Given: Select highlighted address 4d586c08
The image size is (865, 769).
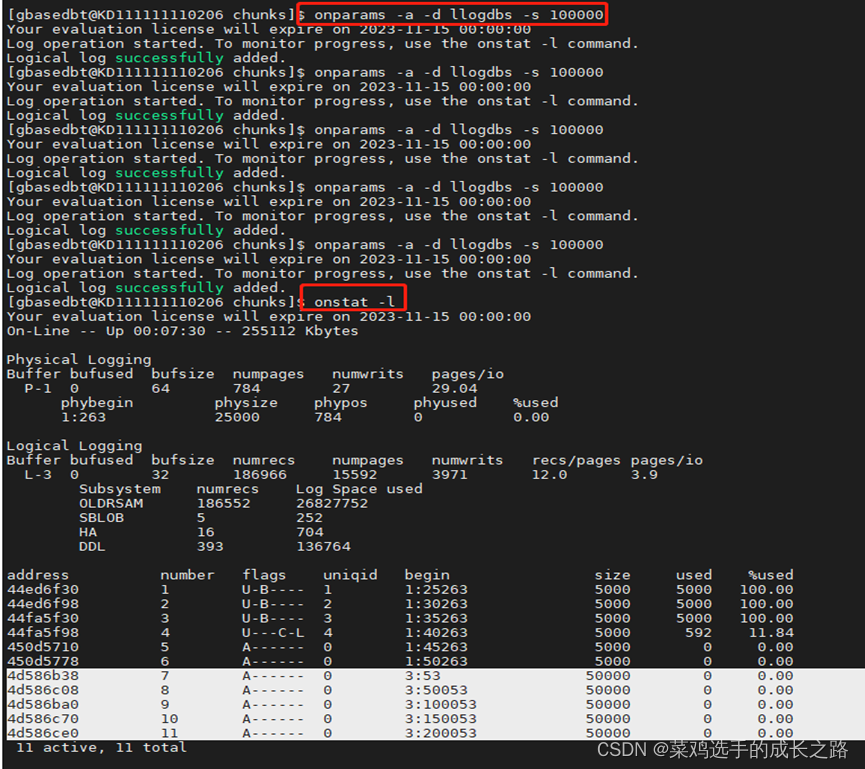Looking at the screenshot, I should tap(43, 690).
